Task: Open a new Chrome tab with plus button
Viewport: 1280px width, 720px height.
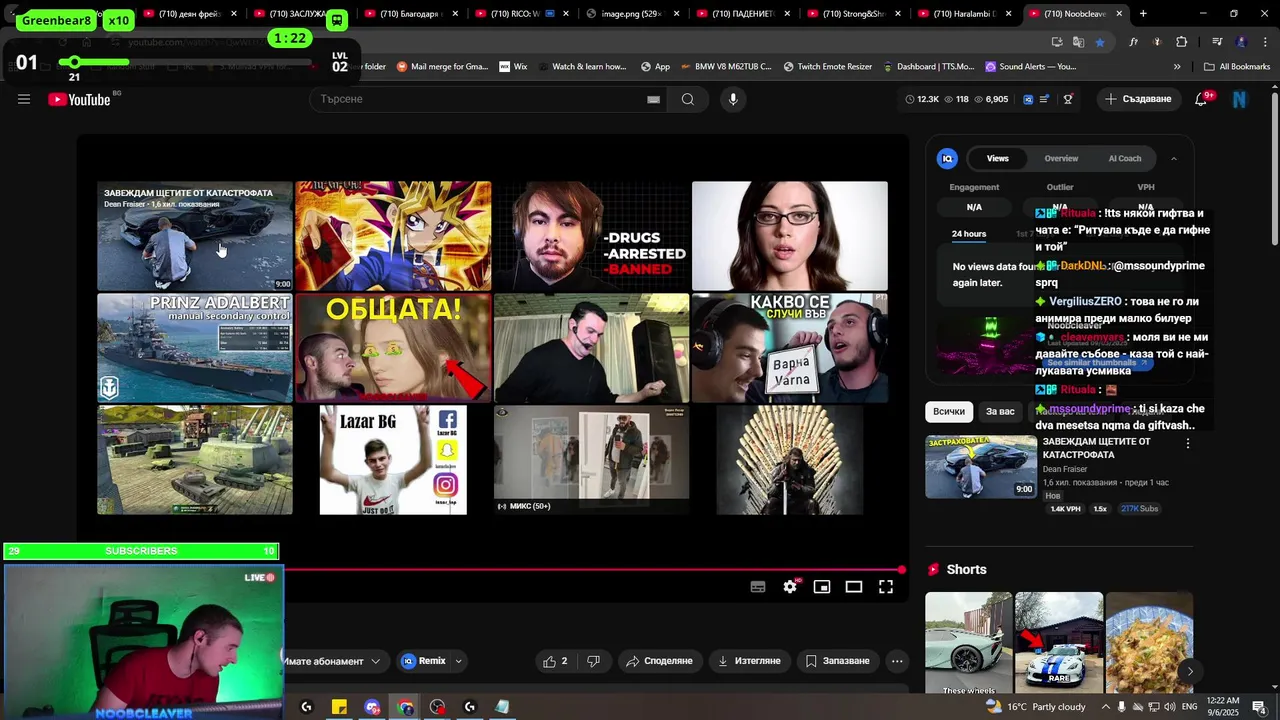Action: (1143, 14)
